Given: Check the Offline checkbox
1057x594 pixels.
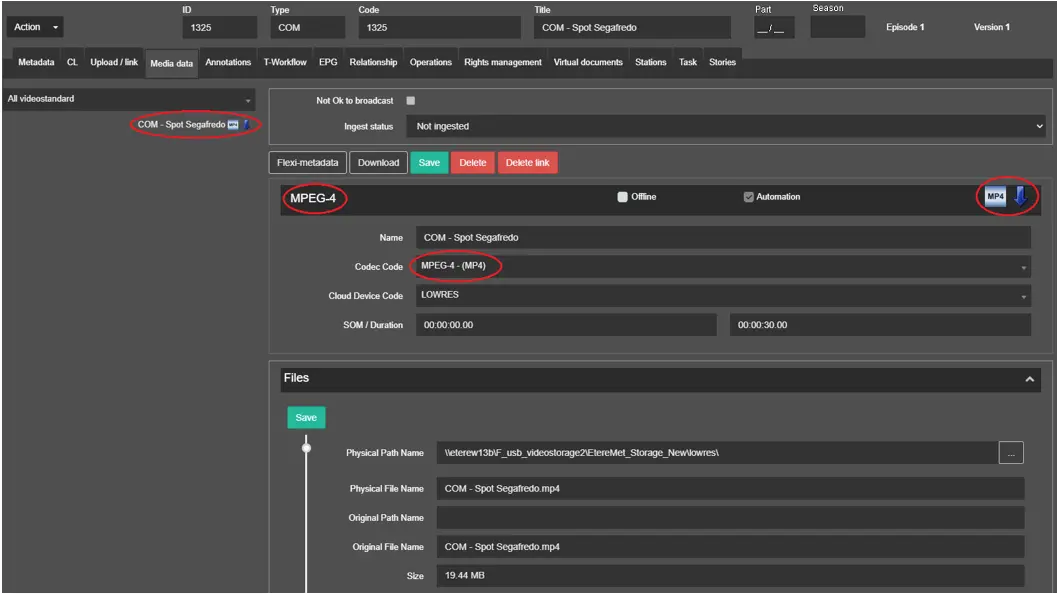Looking at the screenshot, I should pyautogui.click(x=622, y=197).
